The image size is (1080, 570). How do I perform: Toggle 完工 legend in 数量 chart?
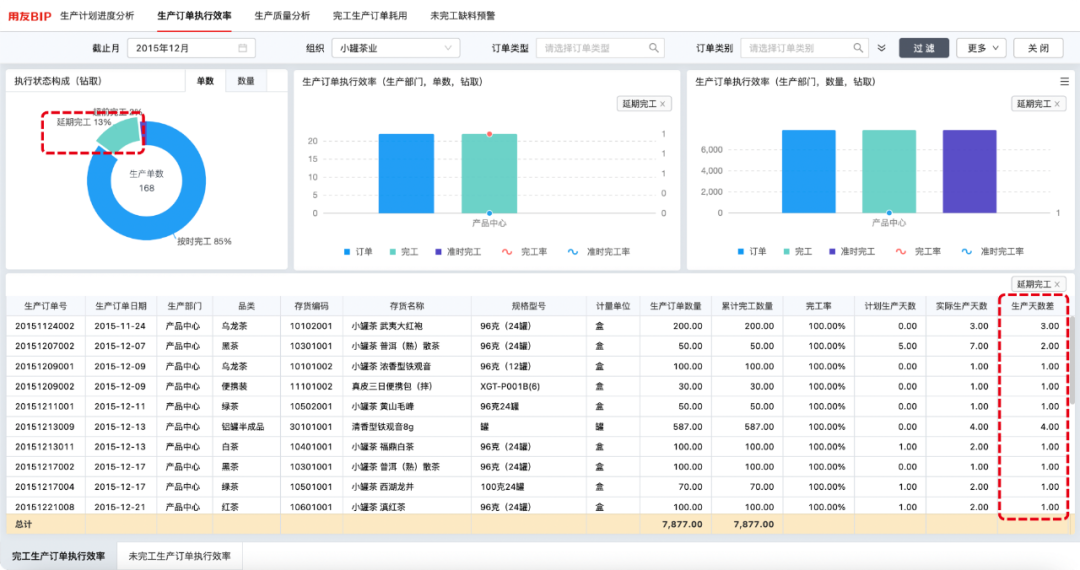pyautogui.click(x=798, y=252)
